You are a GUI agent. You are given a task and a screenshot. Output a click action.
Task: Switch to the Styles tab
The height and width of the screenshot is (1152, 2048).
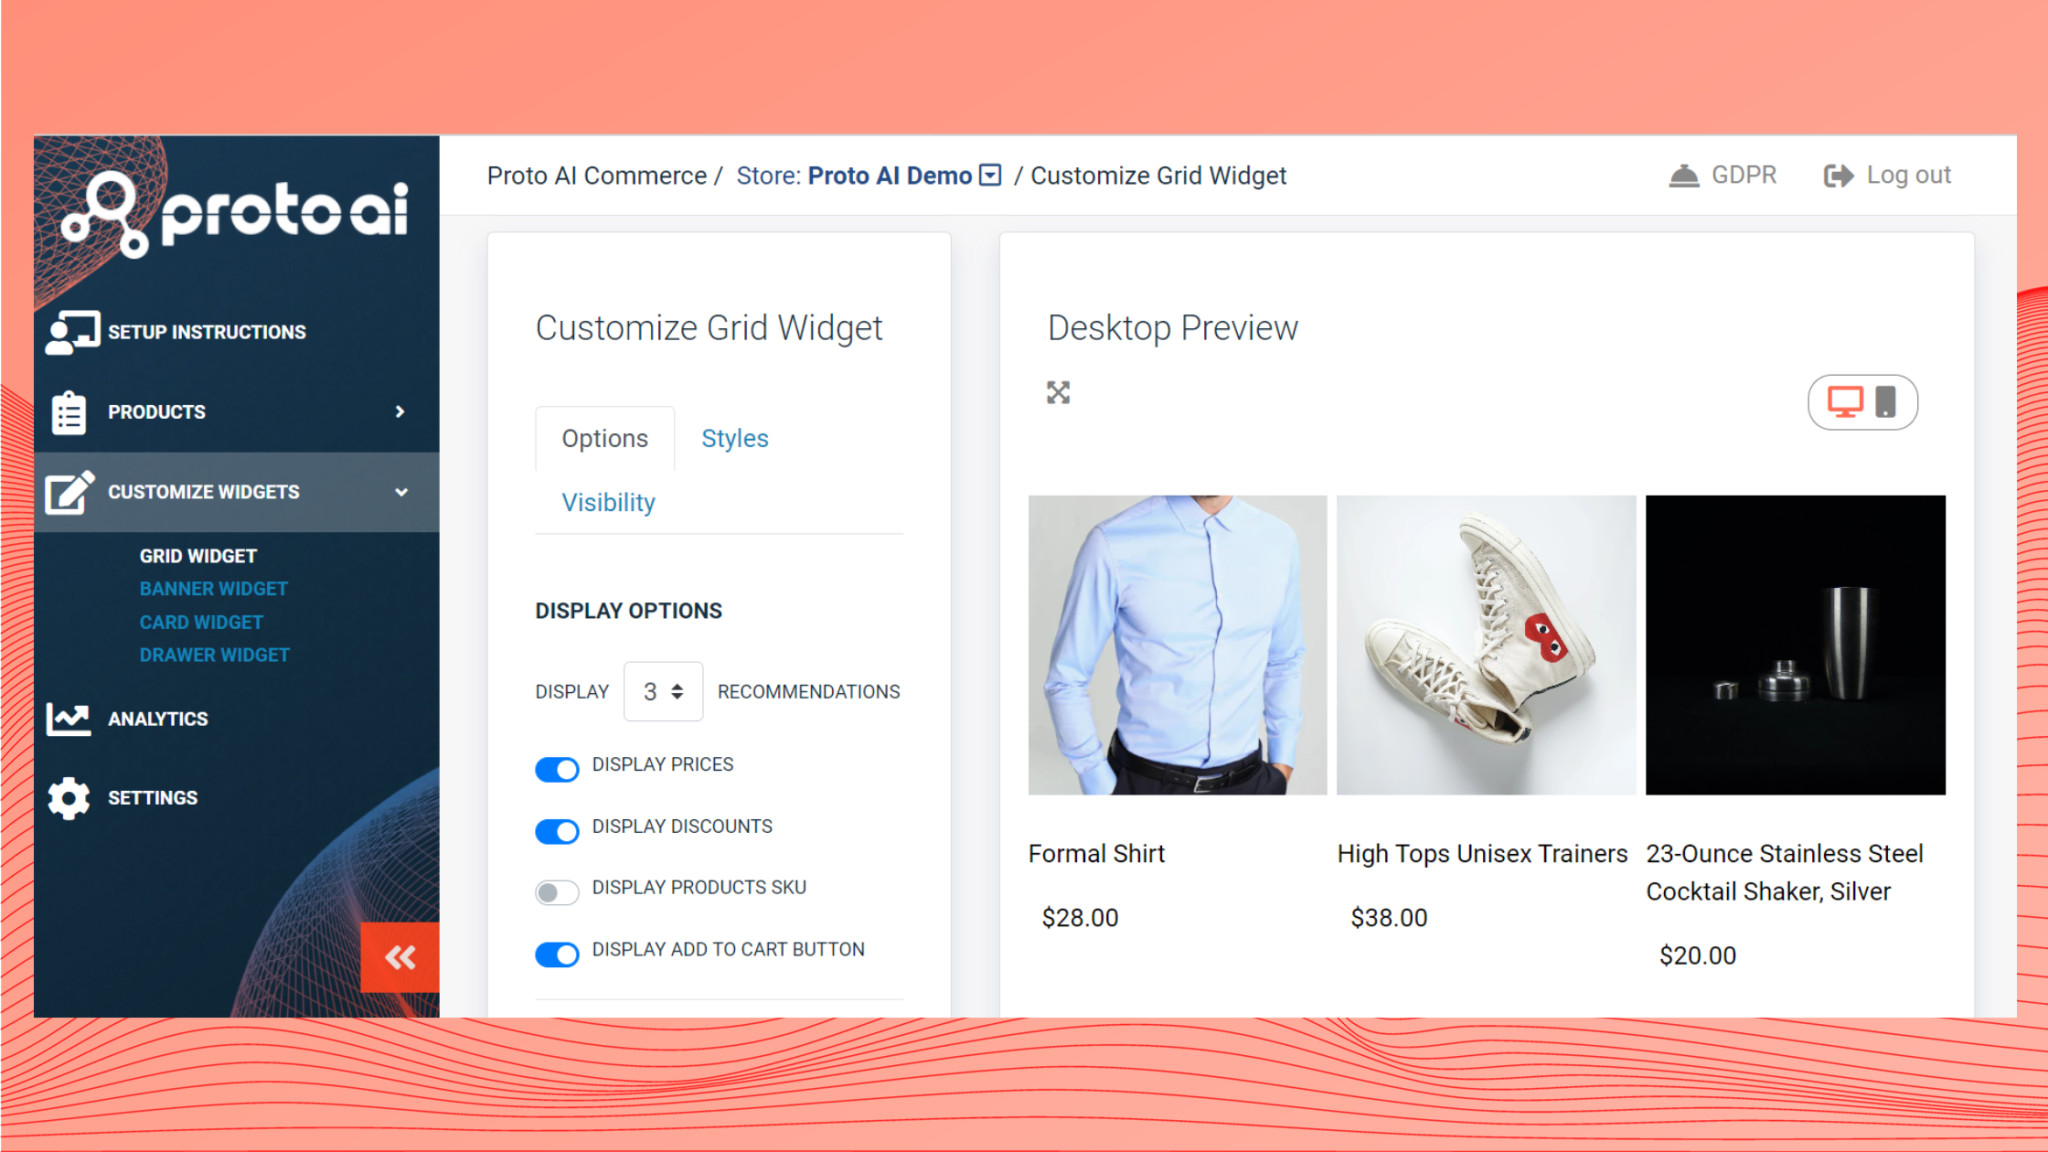[x=735, y=438]
